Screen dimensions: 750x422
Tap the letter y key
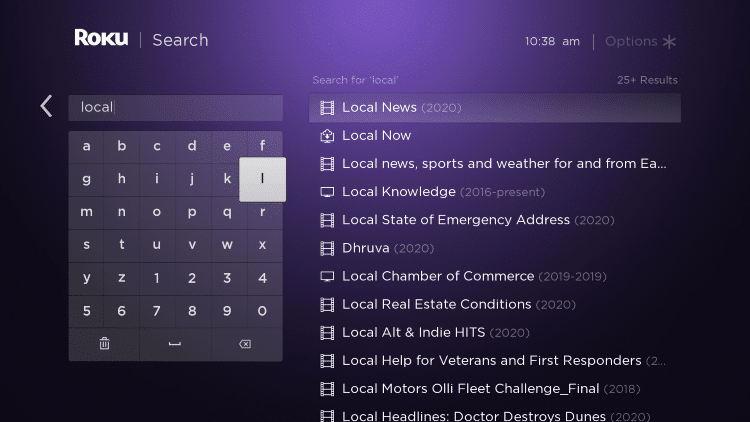click(86, 278)
